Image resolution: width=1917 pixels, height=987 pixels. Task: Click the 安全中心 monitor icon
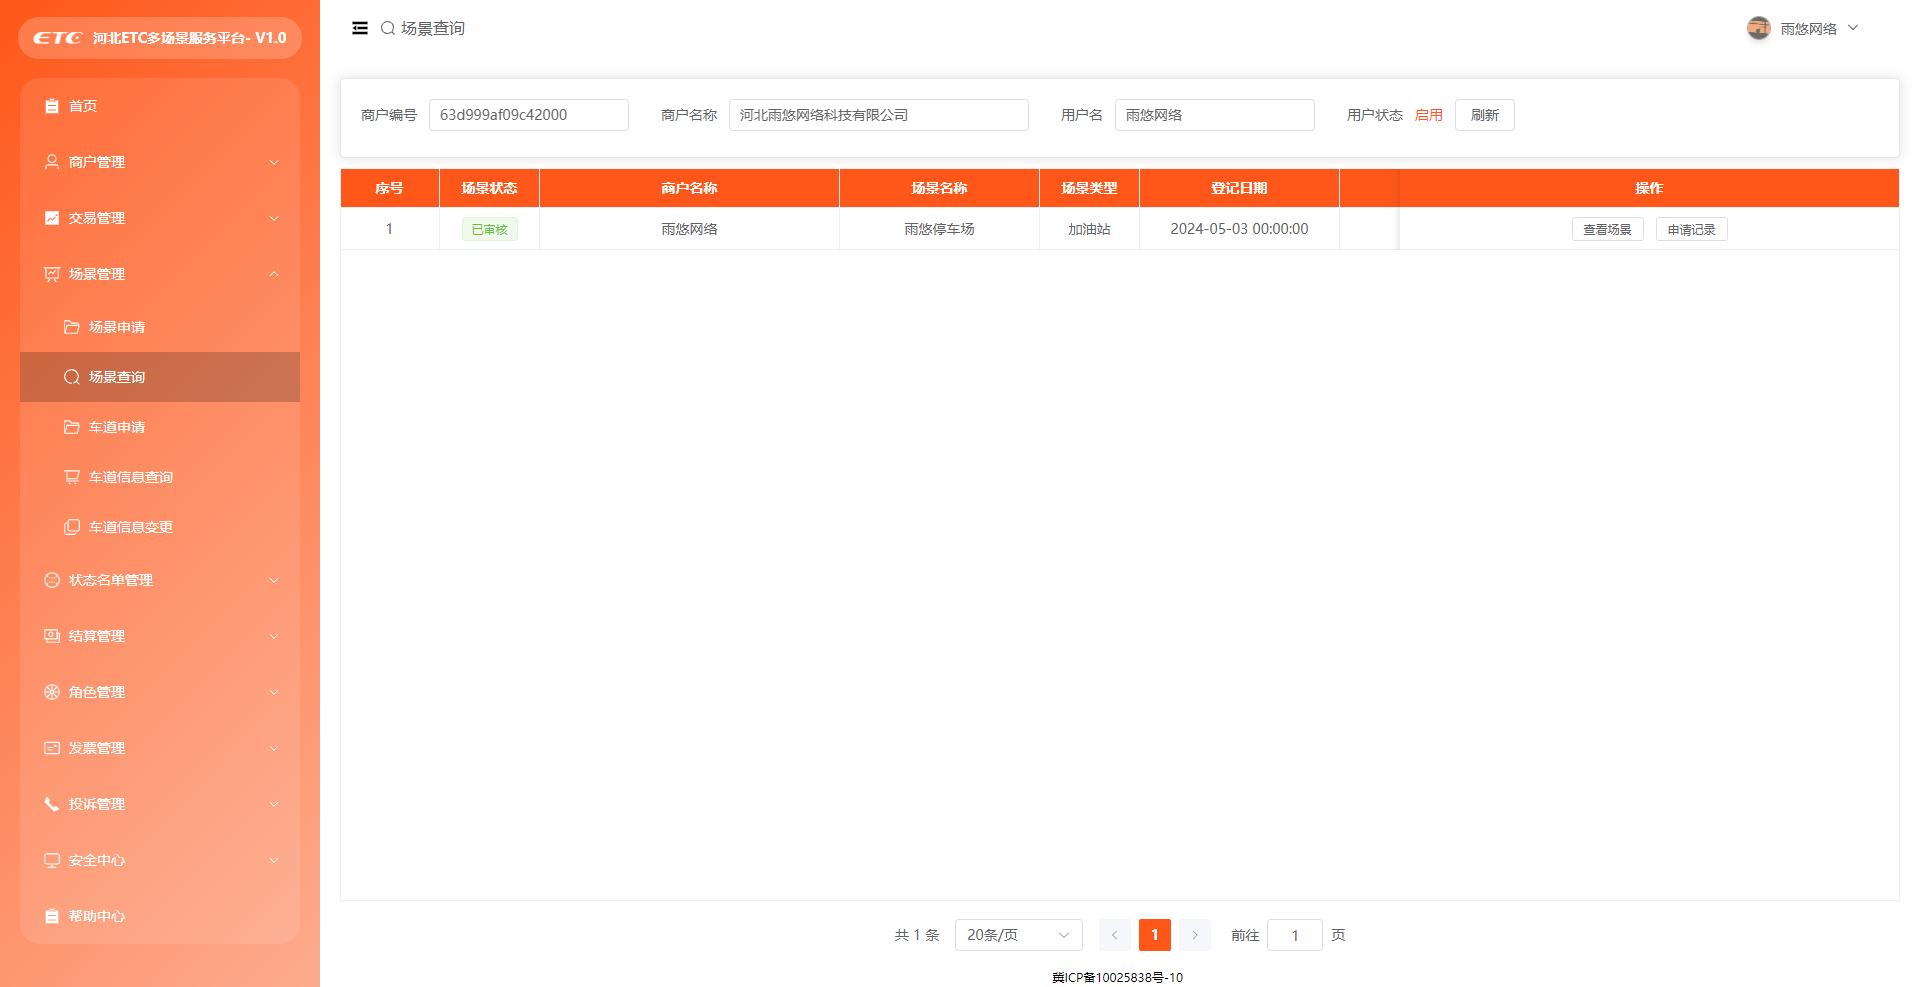pyautogui.click(x=52, y=860)
